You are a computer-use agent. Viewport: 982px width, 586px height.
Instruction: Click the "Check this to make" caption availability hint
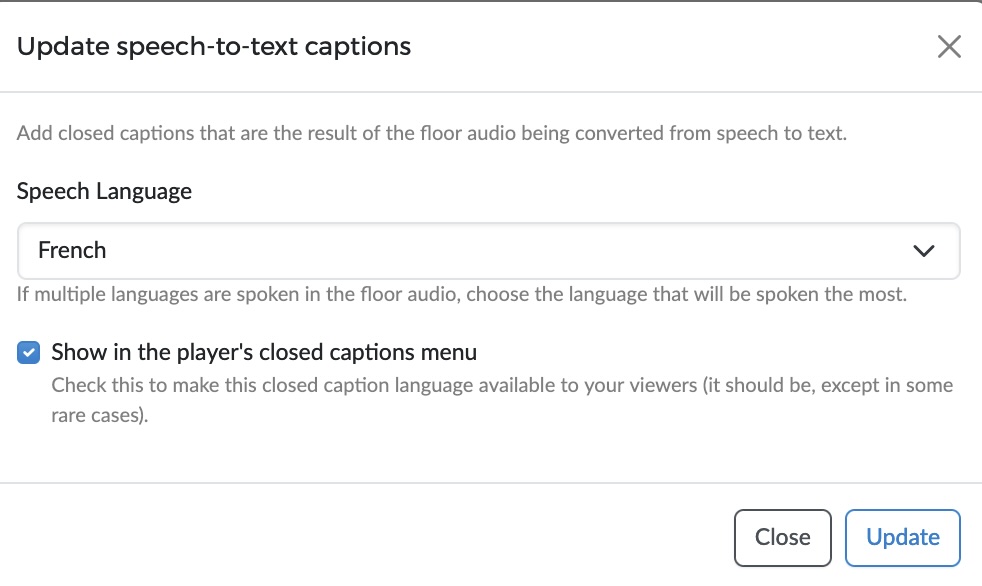click(502, 399)
